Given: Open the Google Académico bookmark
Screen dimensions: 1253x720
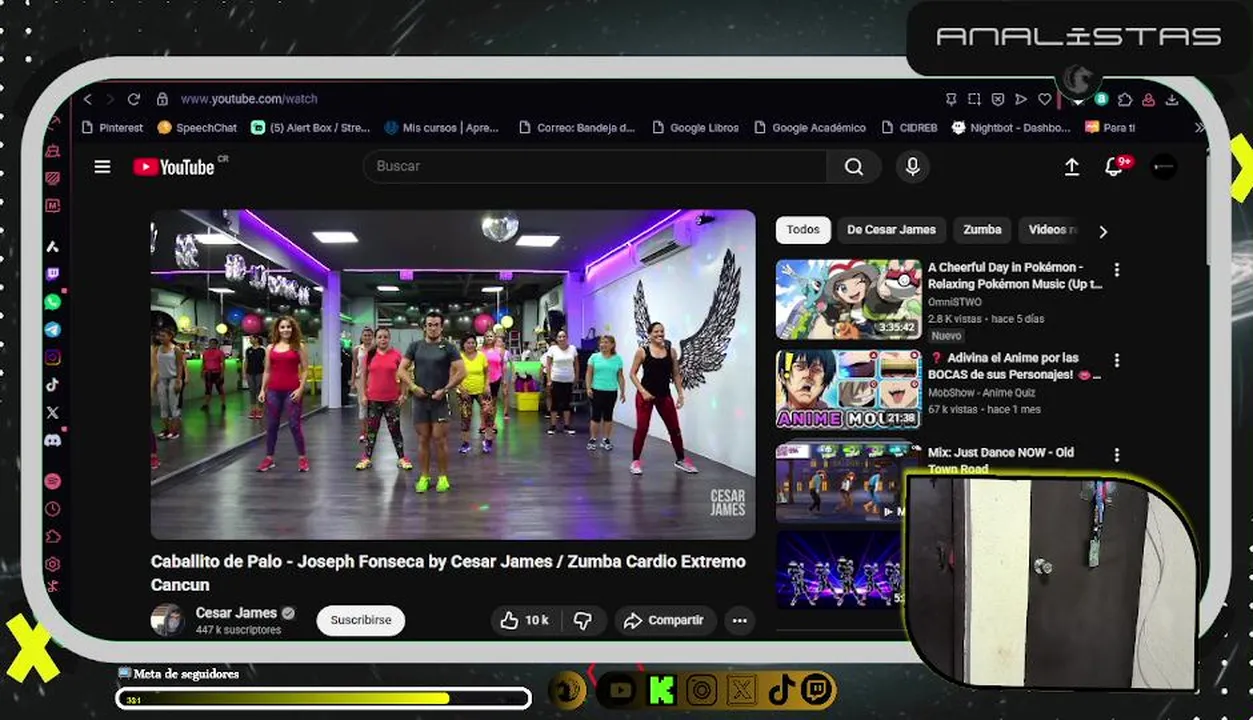Looking at the screenshot, I should pyautogui.click(x=811, y=128).
